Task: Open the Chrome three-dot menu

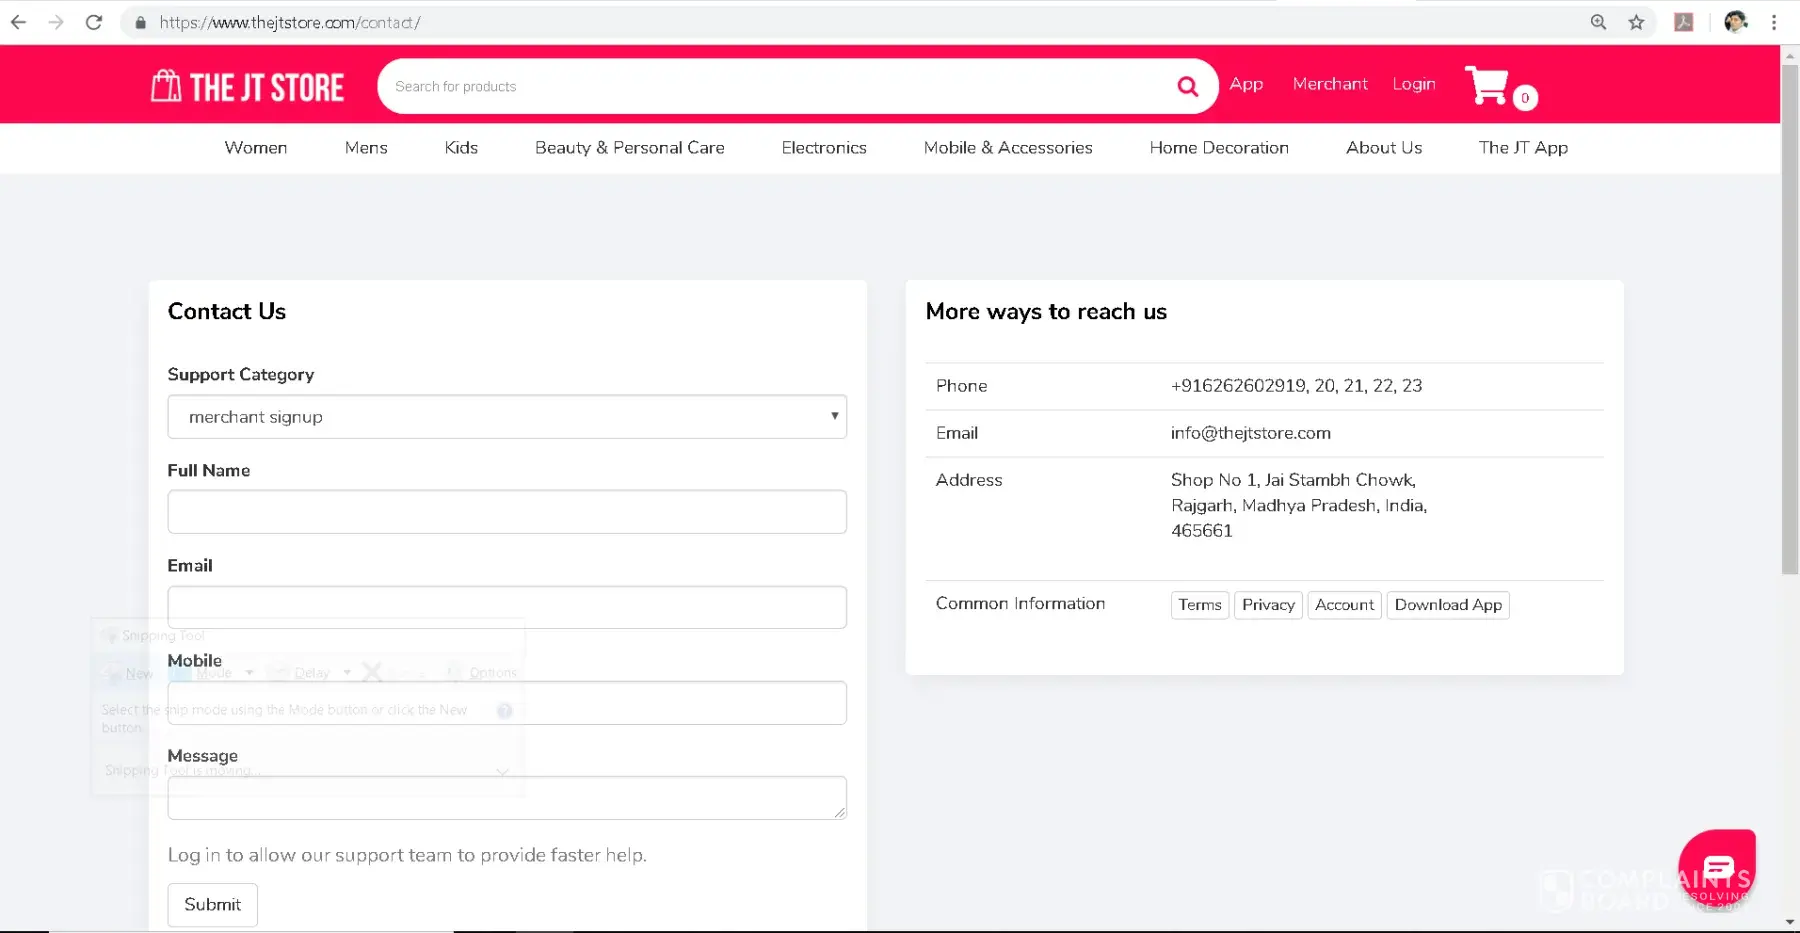Action: pyautogui.click(x=1774, y=22)
